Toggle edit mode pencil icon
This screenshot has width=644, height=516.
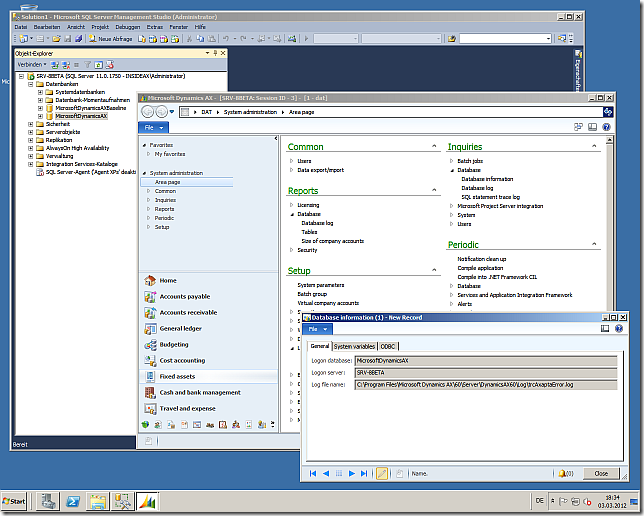[382, 474]
